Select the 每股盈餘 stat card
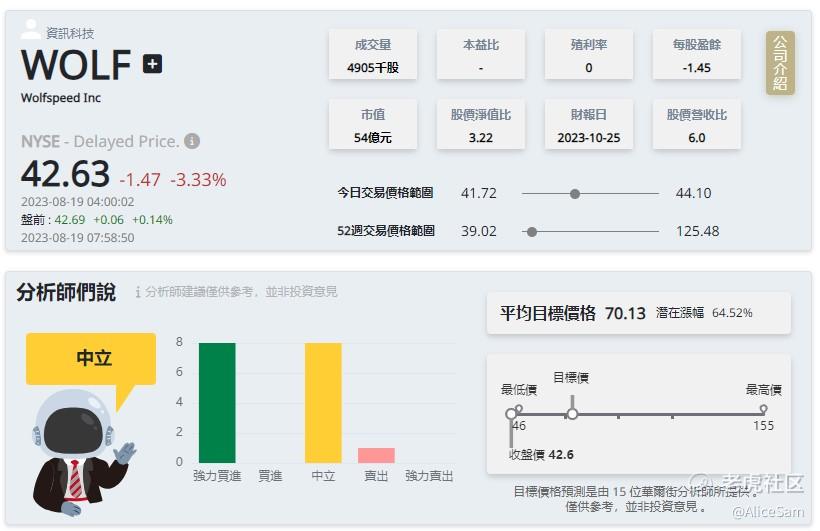The height and width of the screenshot is (531, 820). pyautogui.click(x=697, y=55)
